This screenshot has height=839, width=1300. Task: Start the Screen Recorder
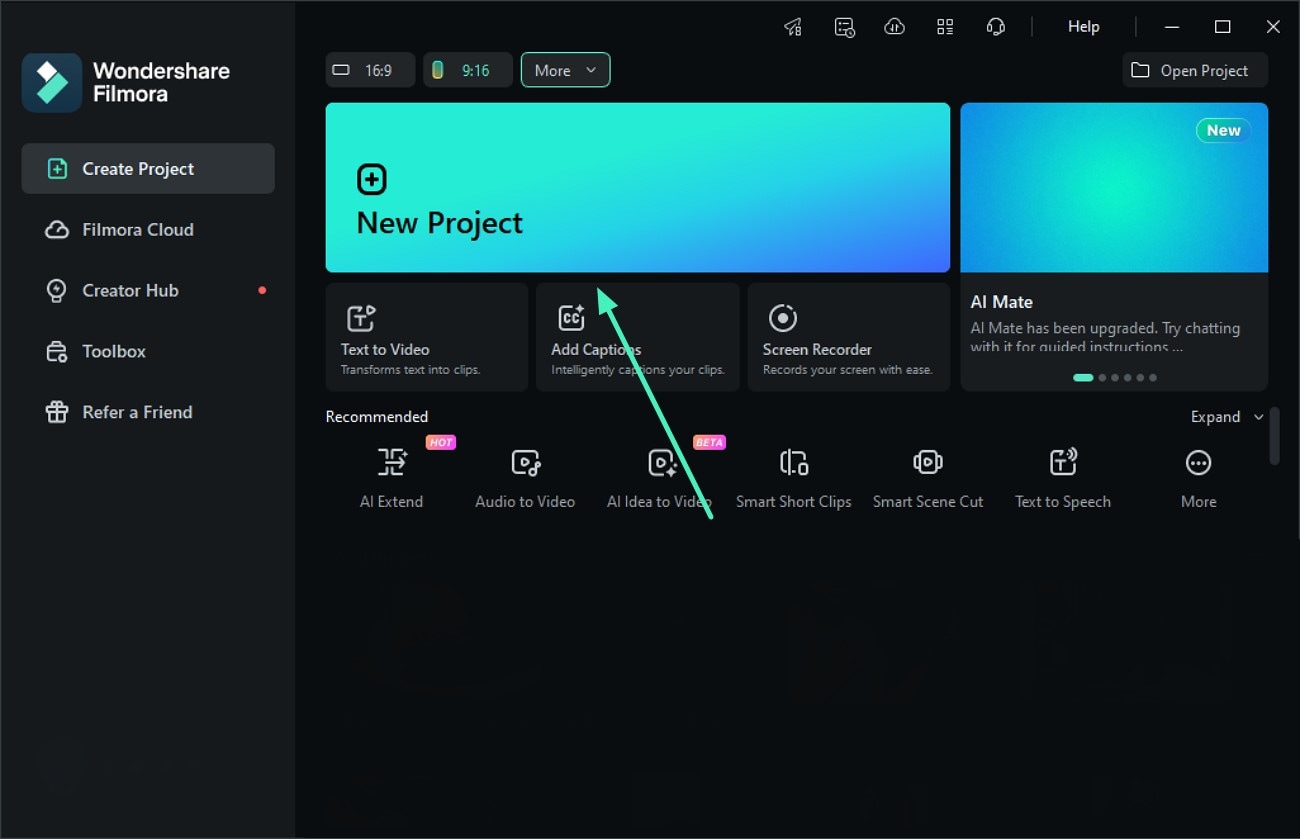[848, 337]
